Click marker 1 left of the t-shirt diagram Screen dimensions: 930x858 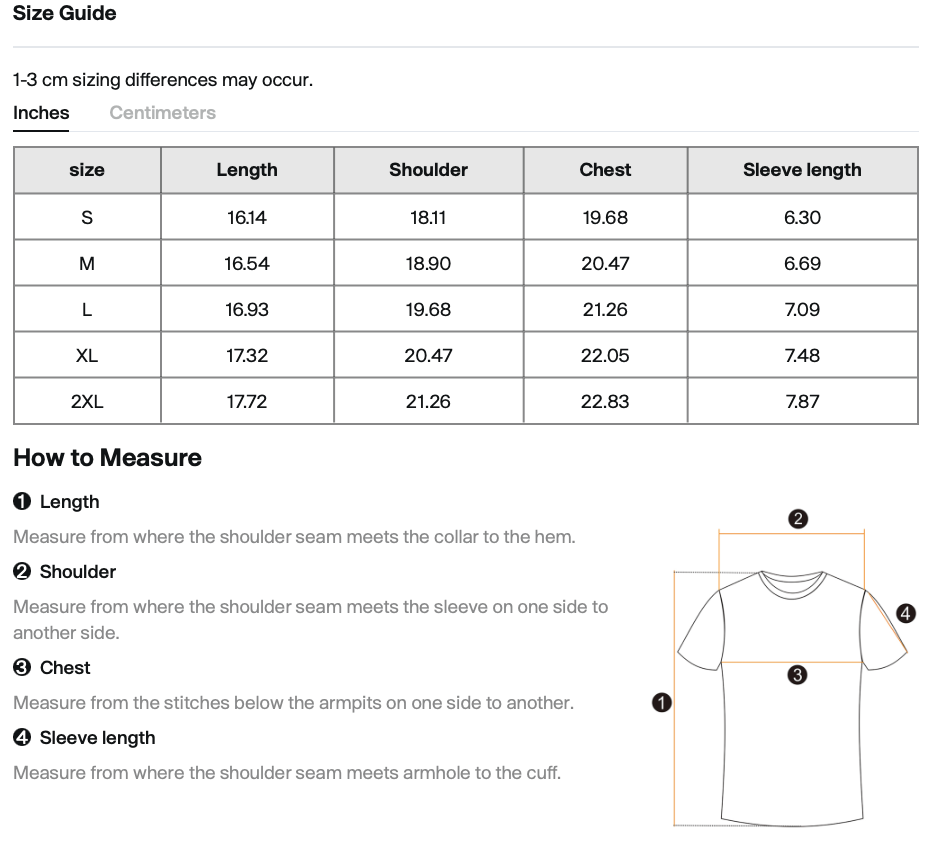pyautogui.click(x=662, y=703)
